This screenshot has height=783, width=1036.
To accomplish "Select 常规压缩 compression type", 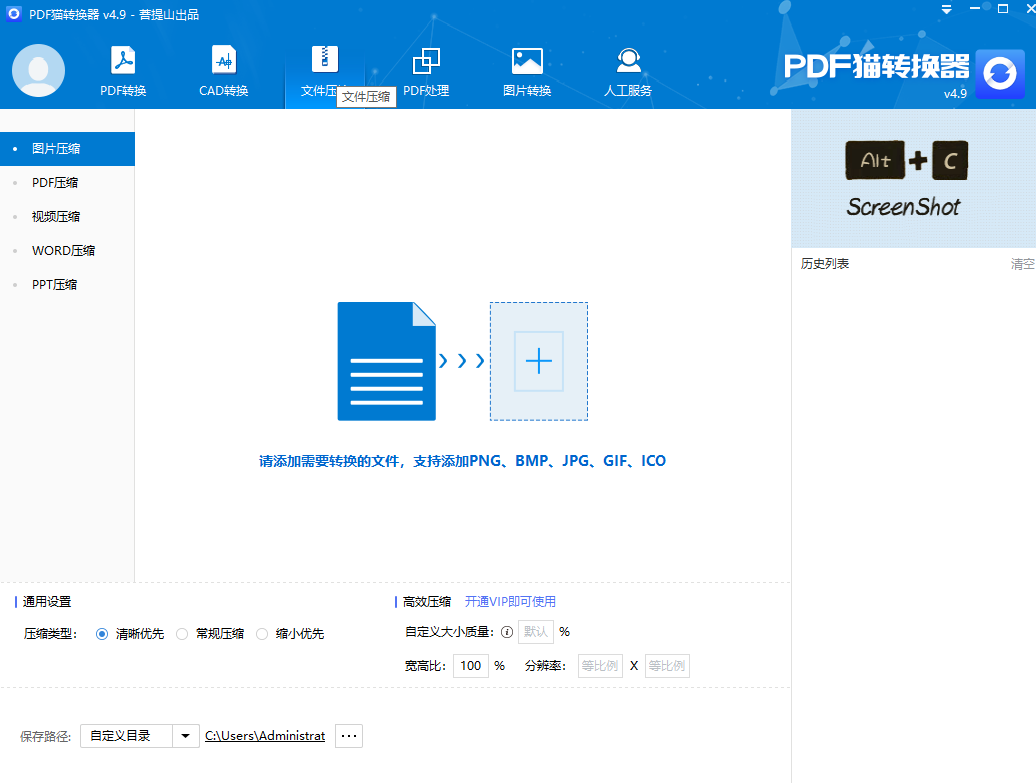I will click(x=182, y=634).
